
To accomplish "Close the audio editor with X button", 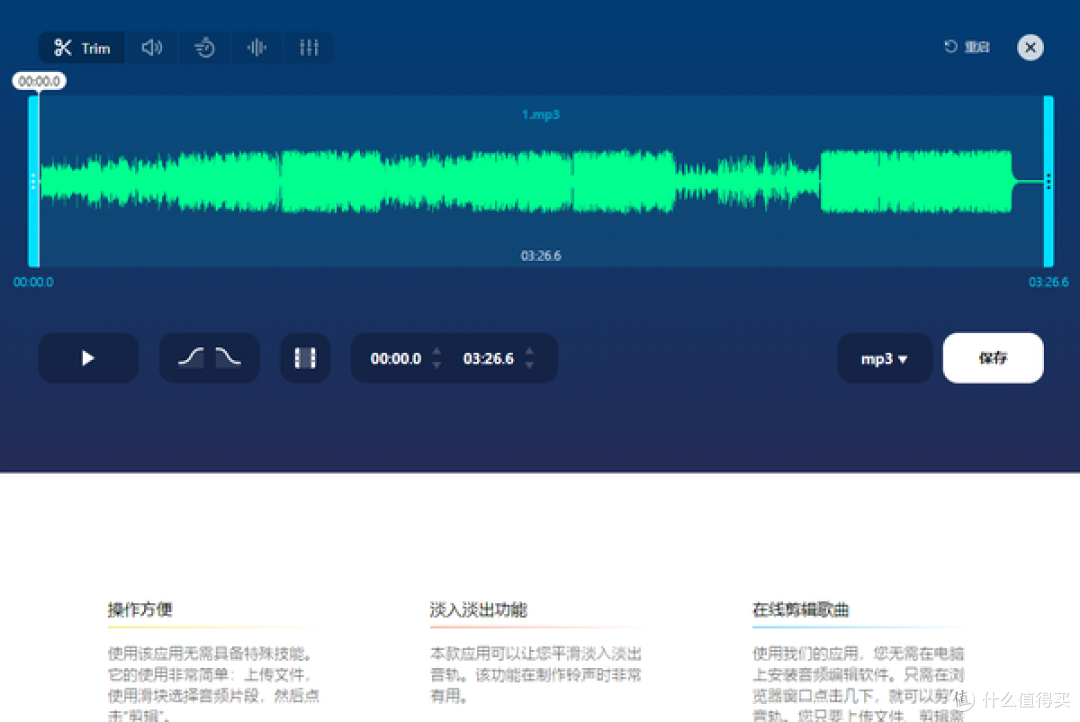I will (1030, 48).
